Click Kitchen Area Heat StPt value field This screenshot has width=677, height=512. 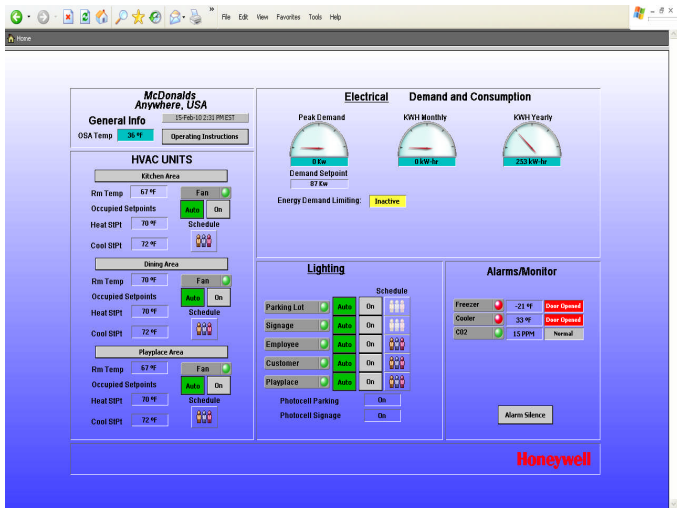point(149,224)
